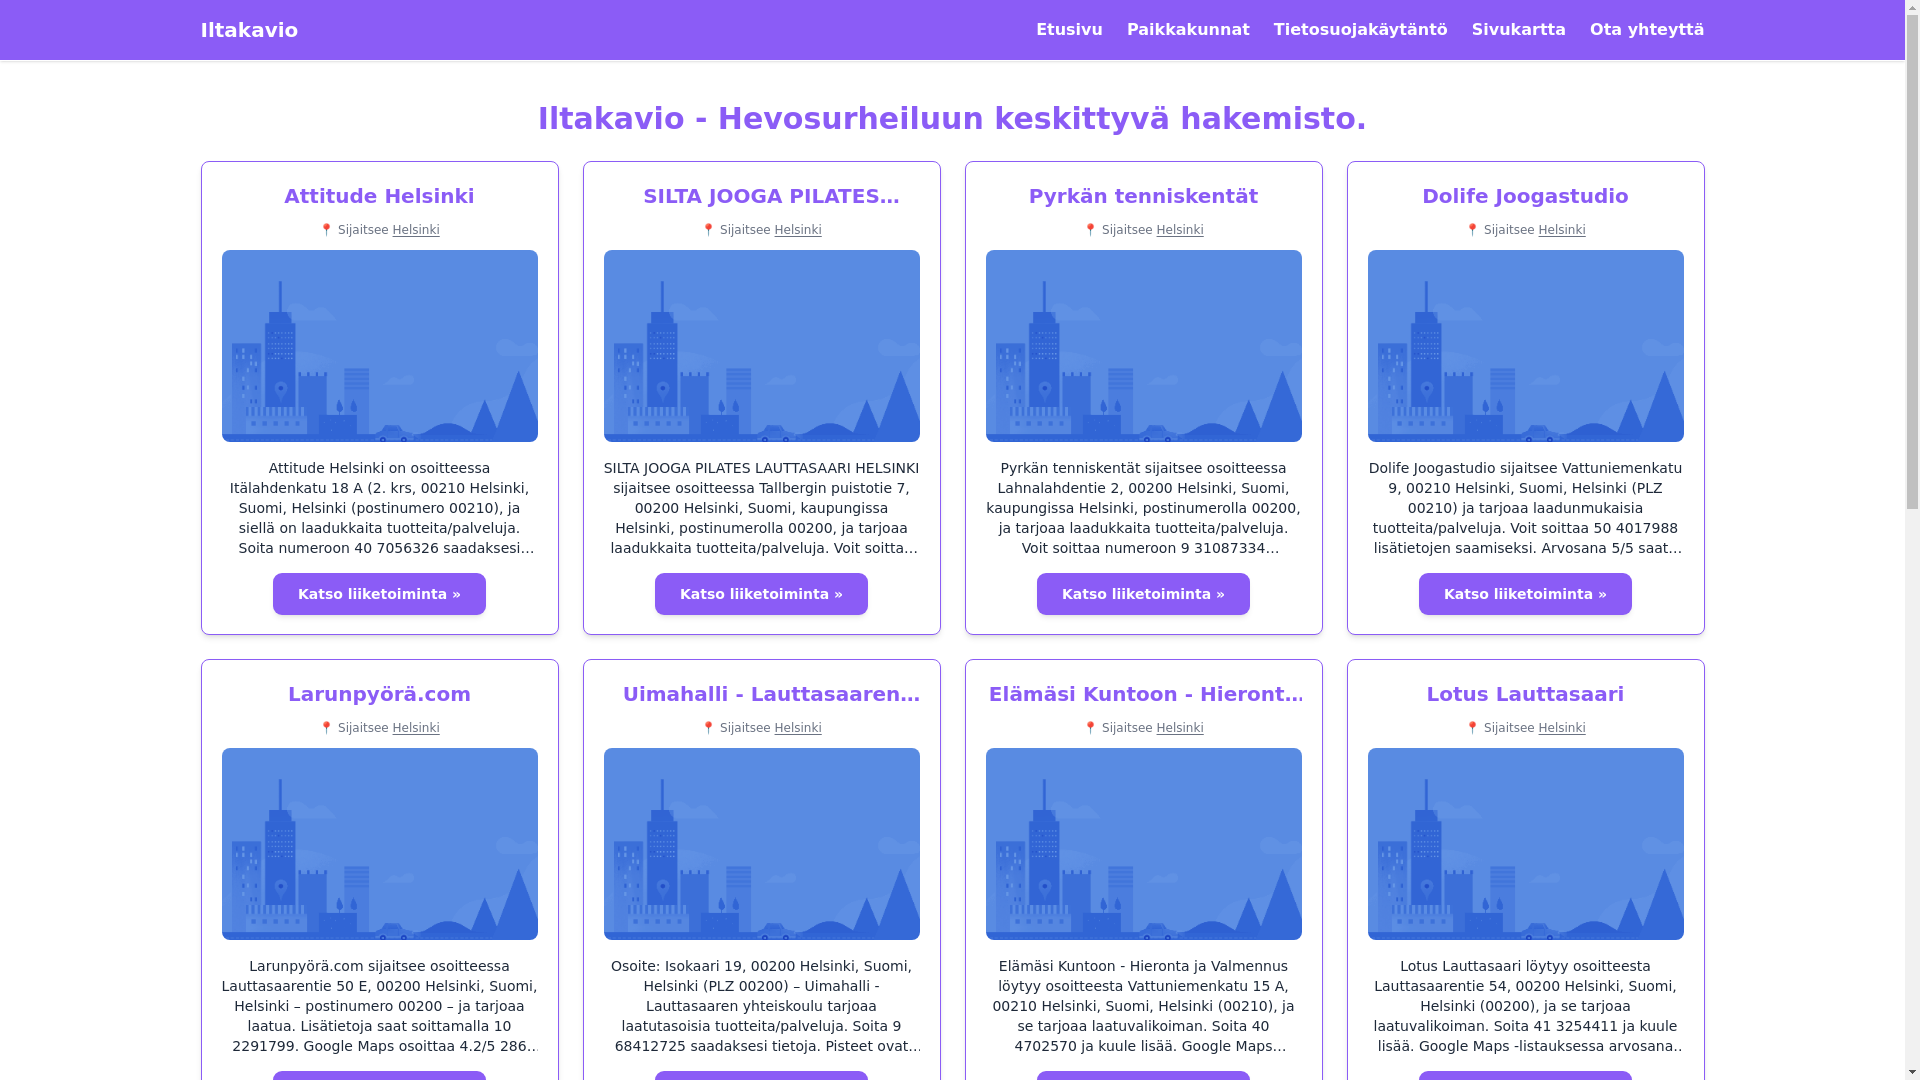Open Uimahalli - Lauttasaaren listing title
This screenshot has height=1080, width=1920.
point(771,694)
